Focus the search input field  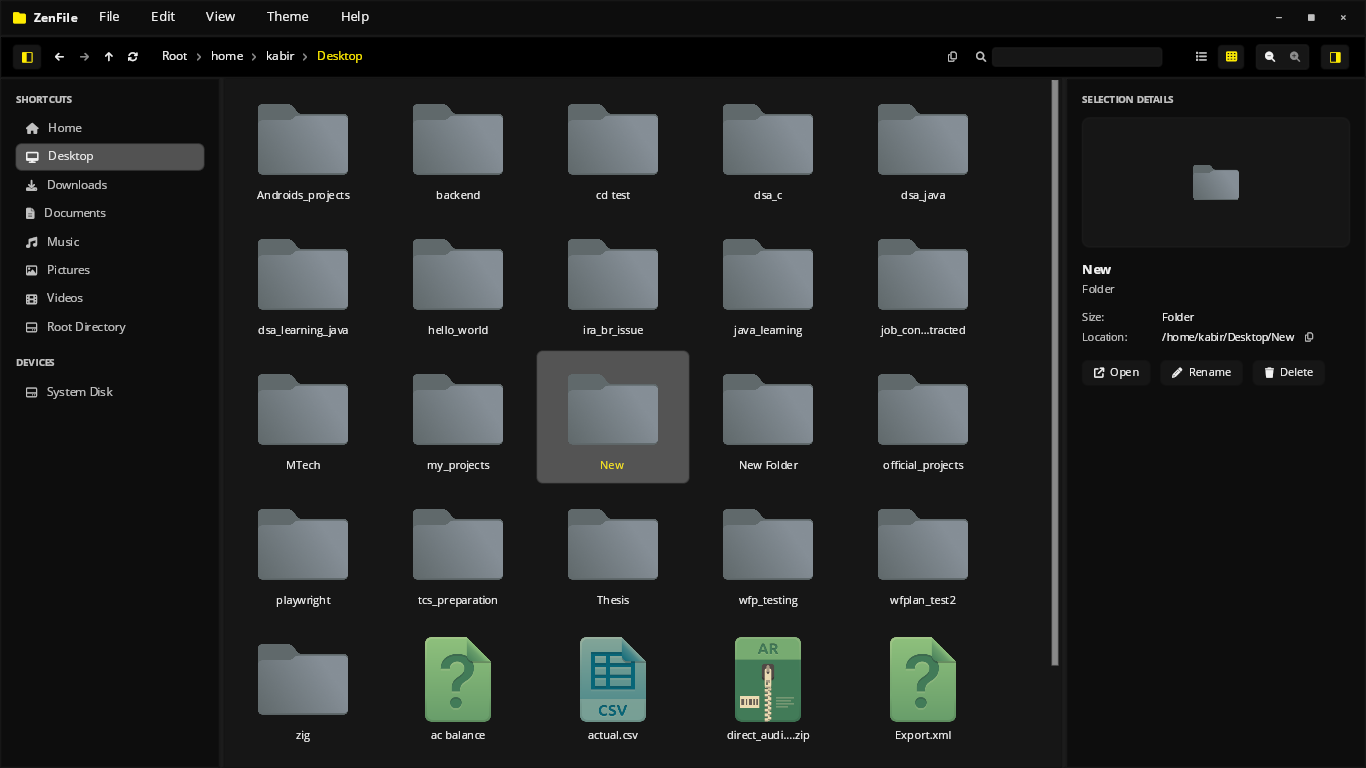(x=1077, y=57)
